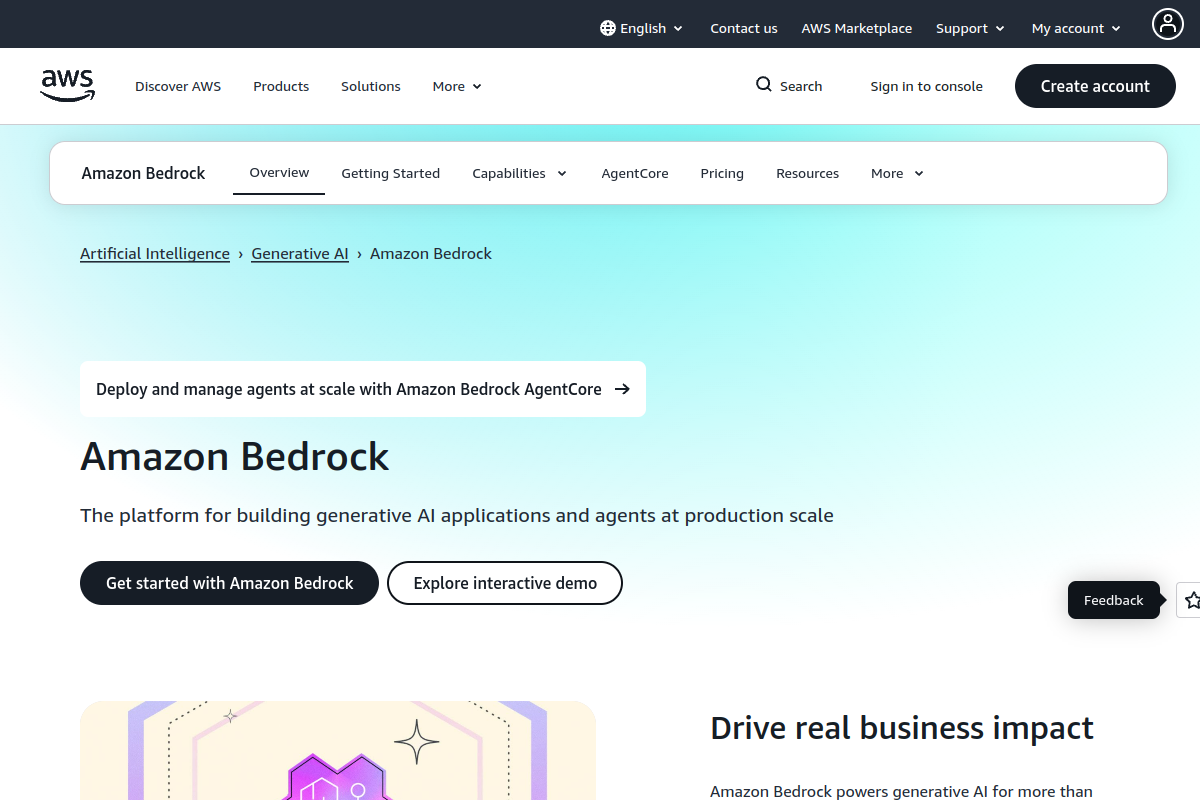Click the Create account button
This screenshot has height=800, width=1200.
pyautogui.click(x=1094, y=86)
